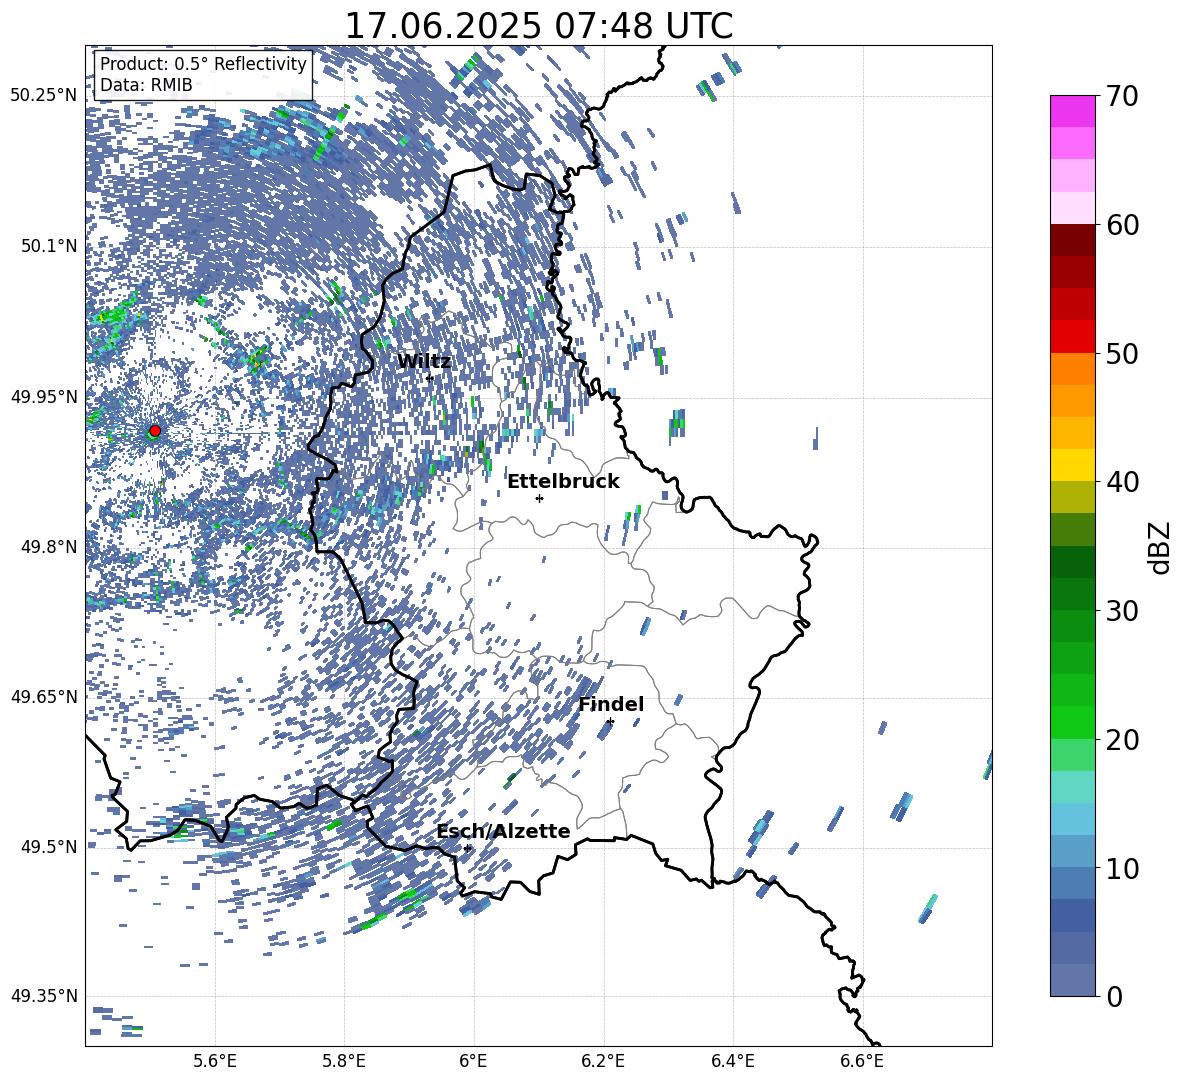The image size is (1184, 1081).
Task: Click the colorbar tick label 50
Action: pos(1122,353)
